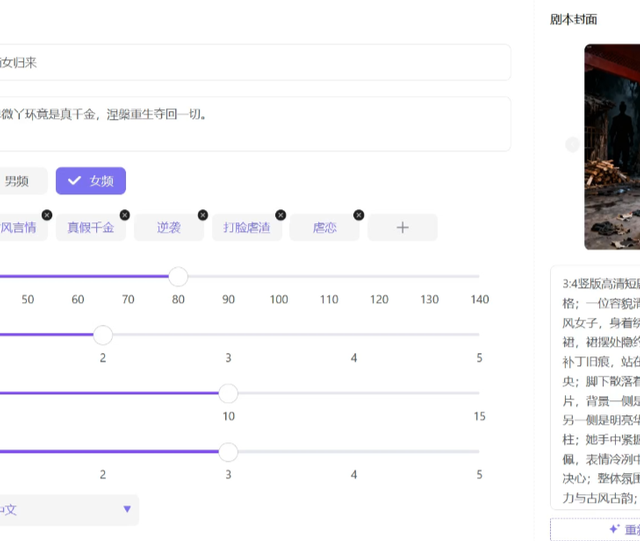640x541 pixels.
Task: Set the top slider to 100
Action: pos(279,276)
